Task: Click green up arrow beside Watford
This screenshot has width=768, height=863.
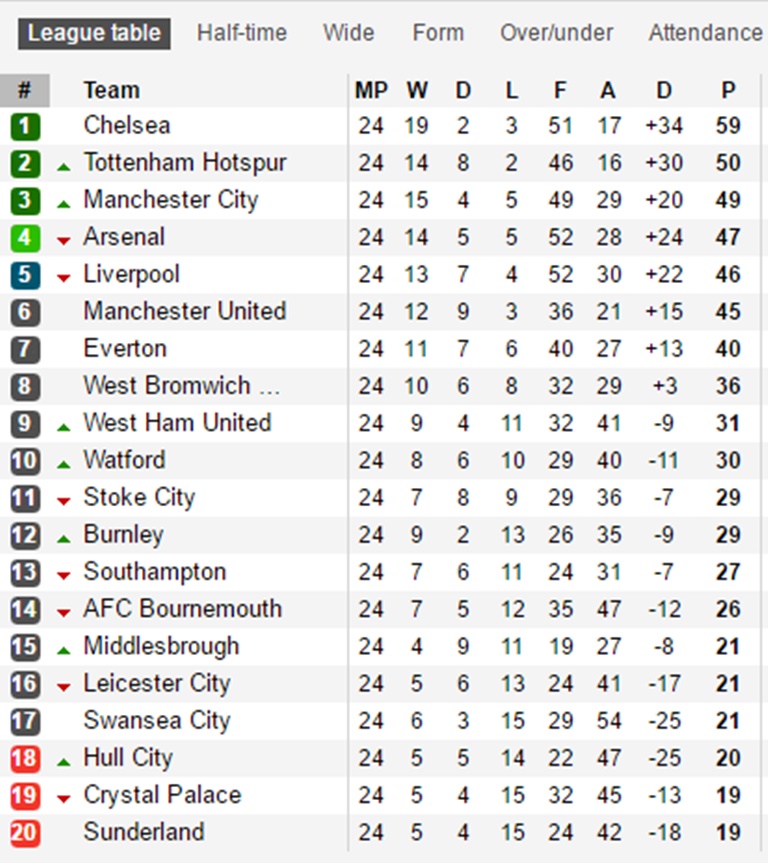Action: coord(64,464)
